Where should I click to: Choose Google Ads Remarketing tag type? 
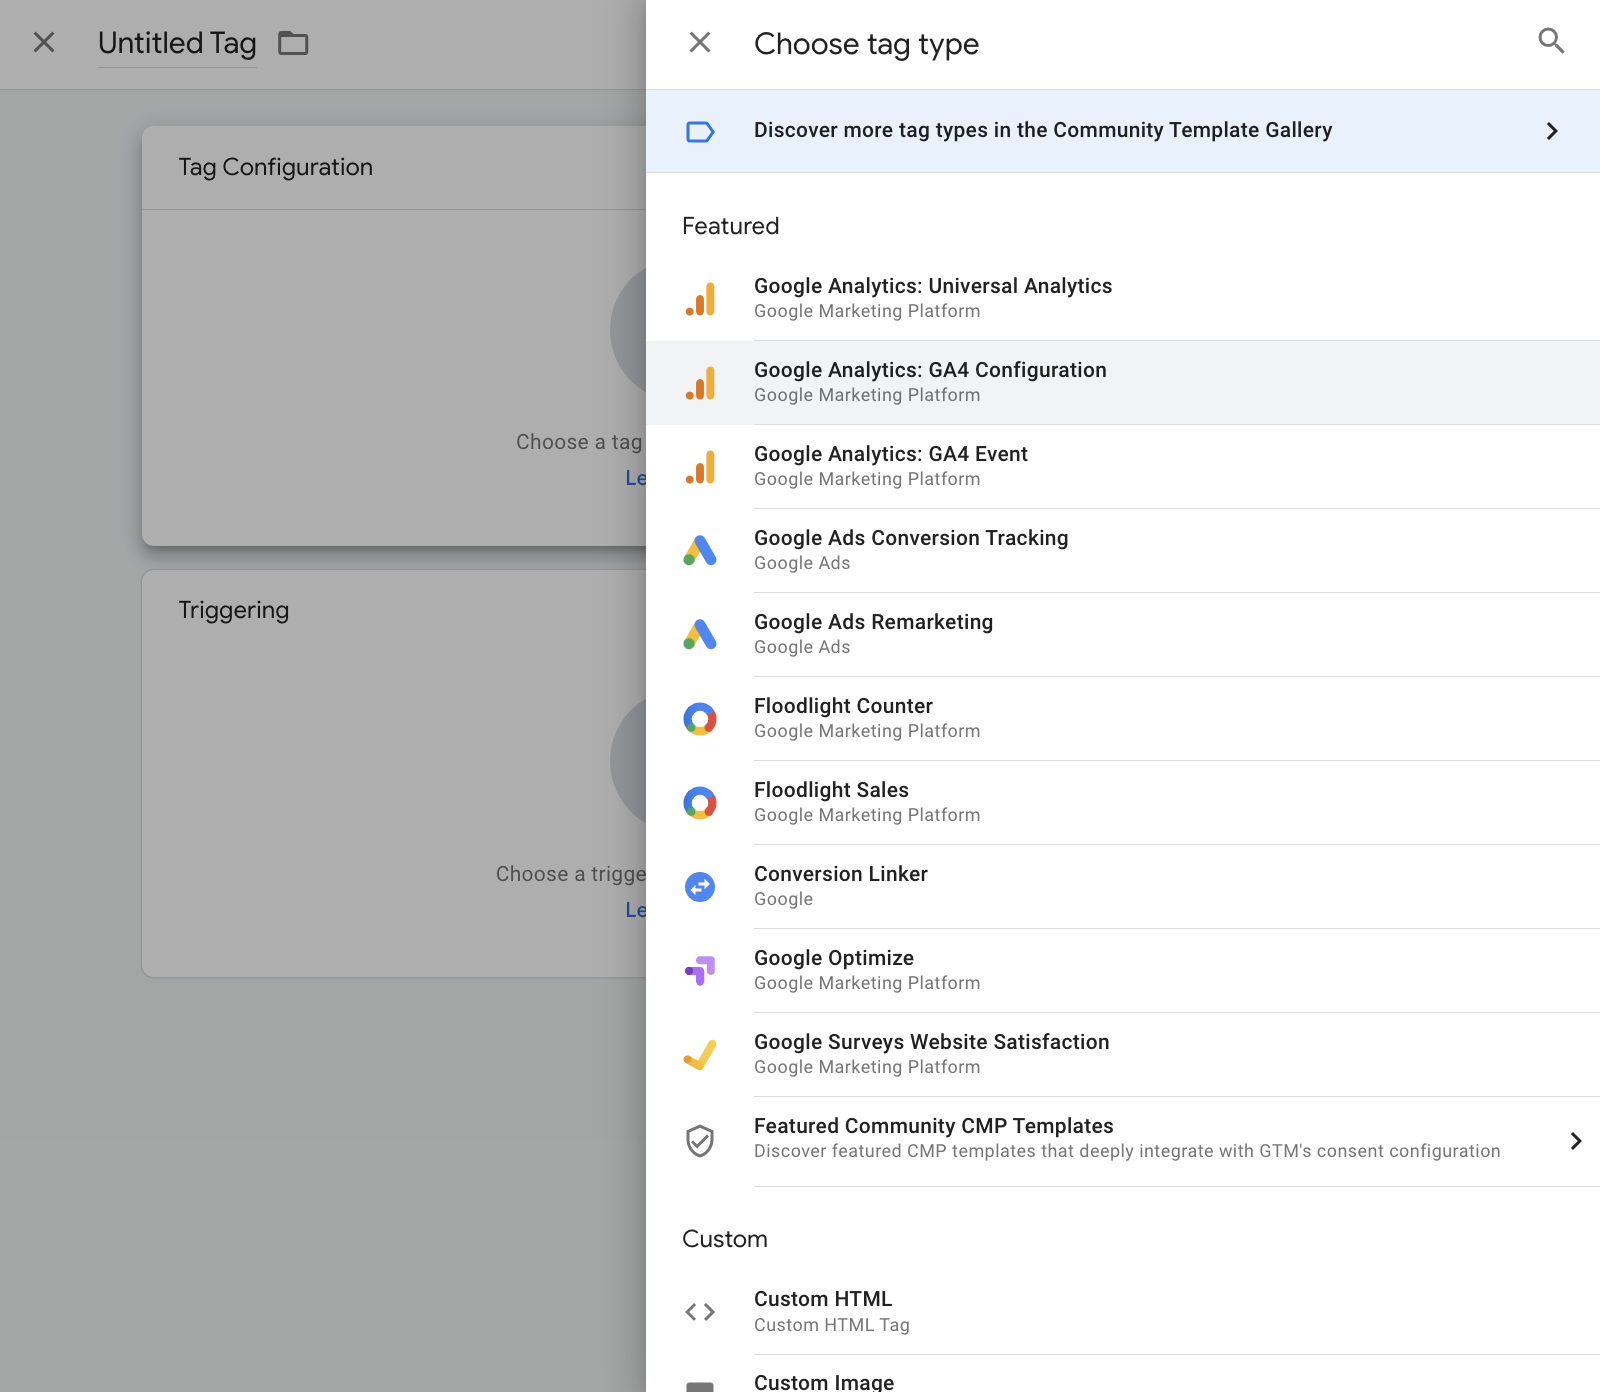point(873,634)
